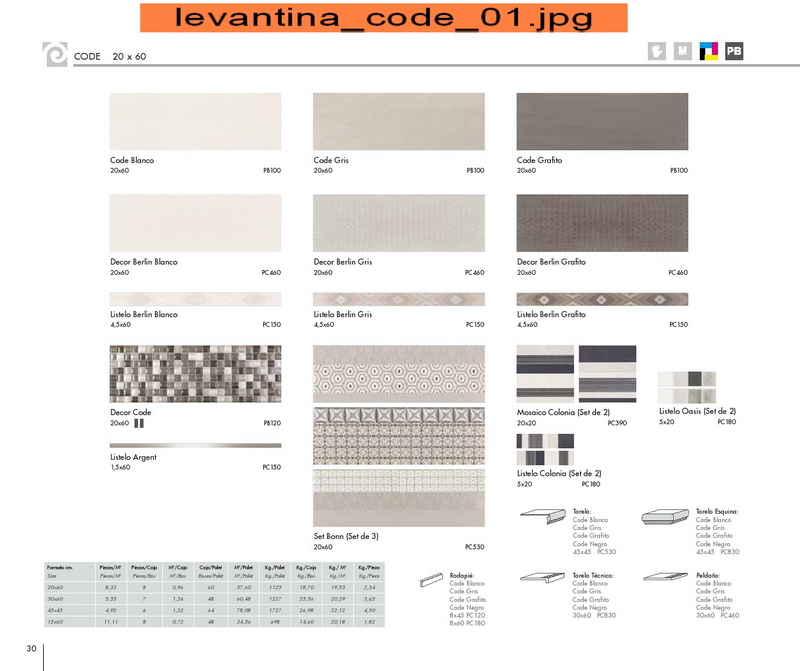
Task: Click the Torelo trim piece drawing
Action: tap(543, 516)
